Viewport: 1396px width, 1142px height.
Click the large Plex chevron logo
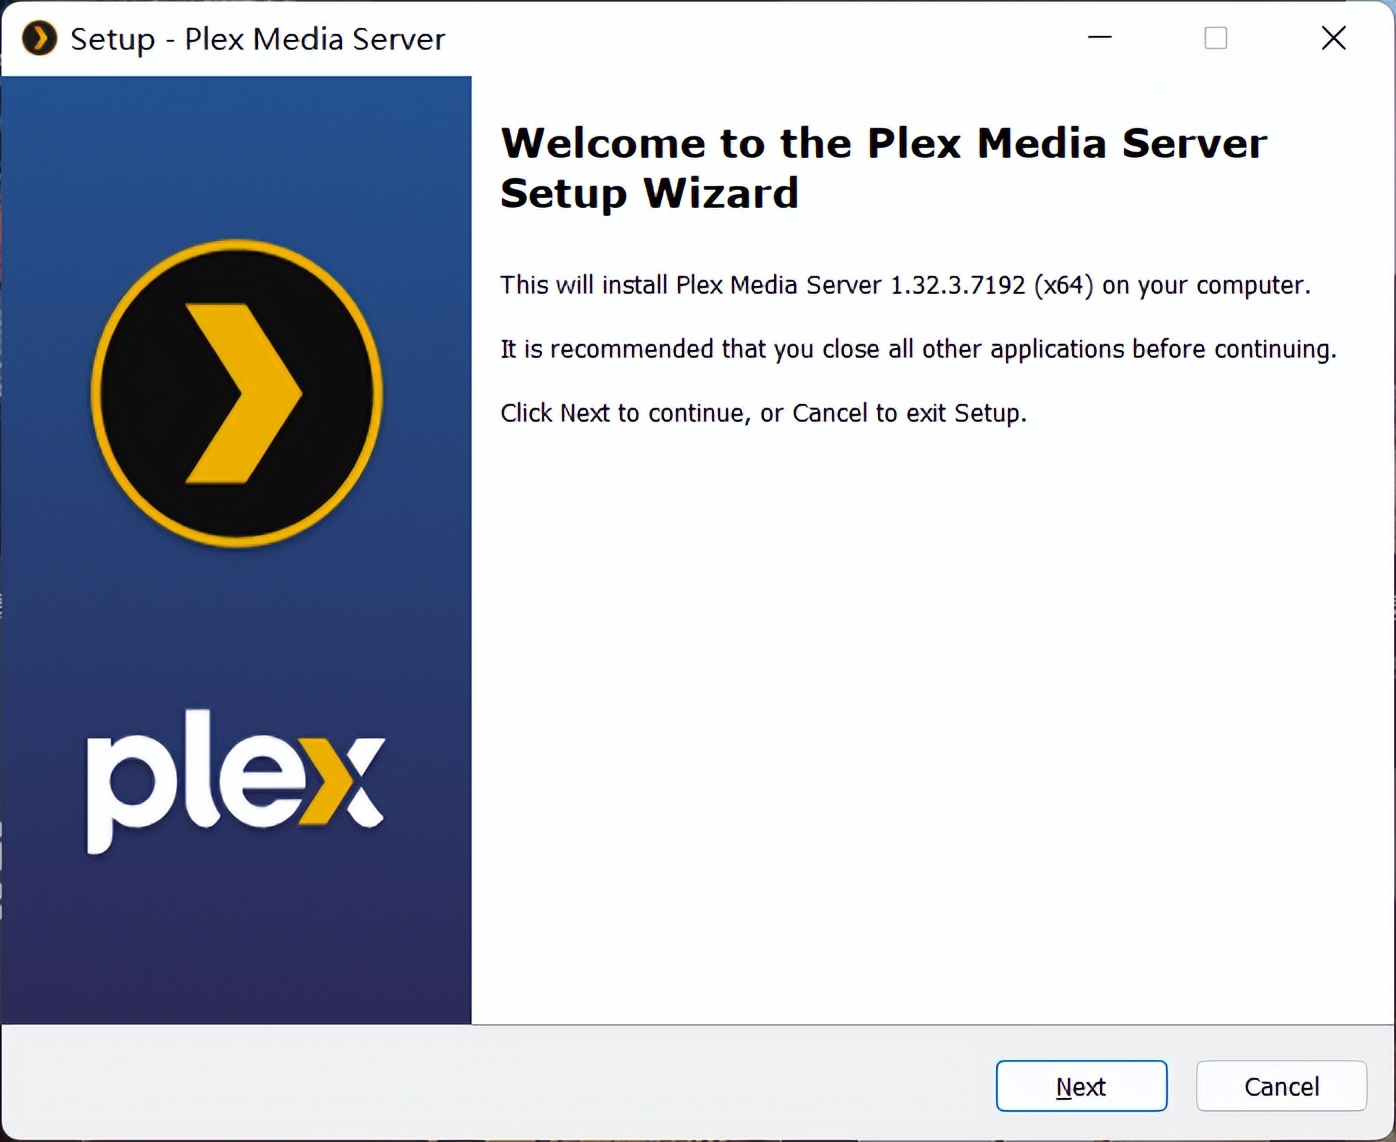point(237,393)
